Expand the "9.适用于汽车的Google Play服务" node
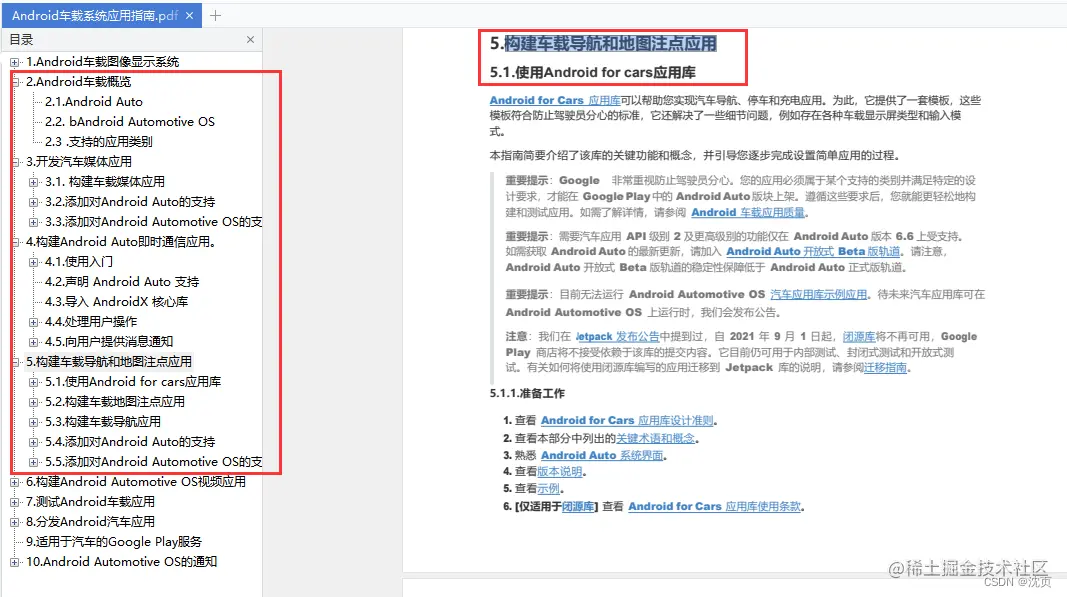Viewport: 1067px width, 597px height. tap(14, 541)
